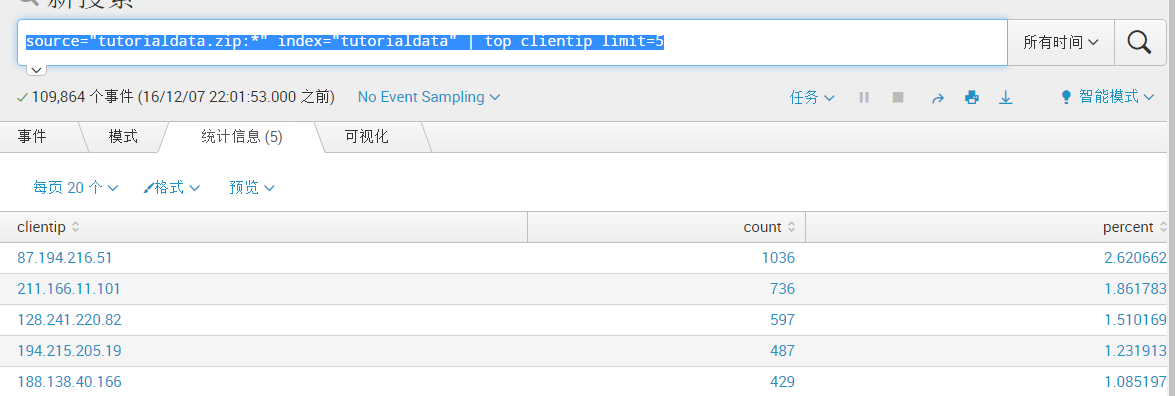Click into the search query field
Screen dimensions: 1175x396
pos(513,42)
